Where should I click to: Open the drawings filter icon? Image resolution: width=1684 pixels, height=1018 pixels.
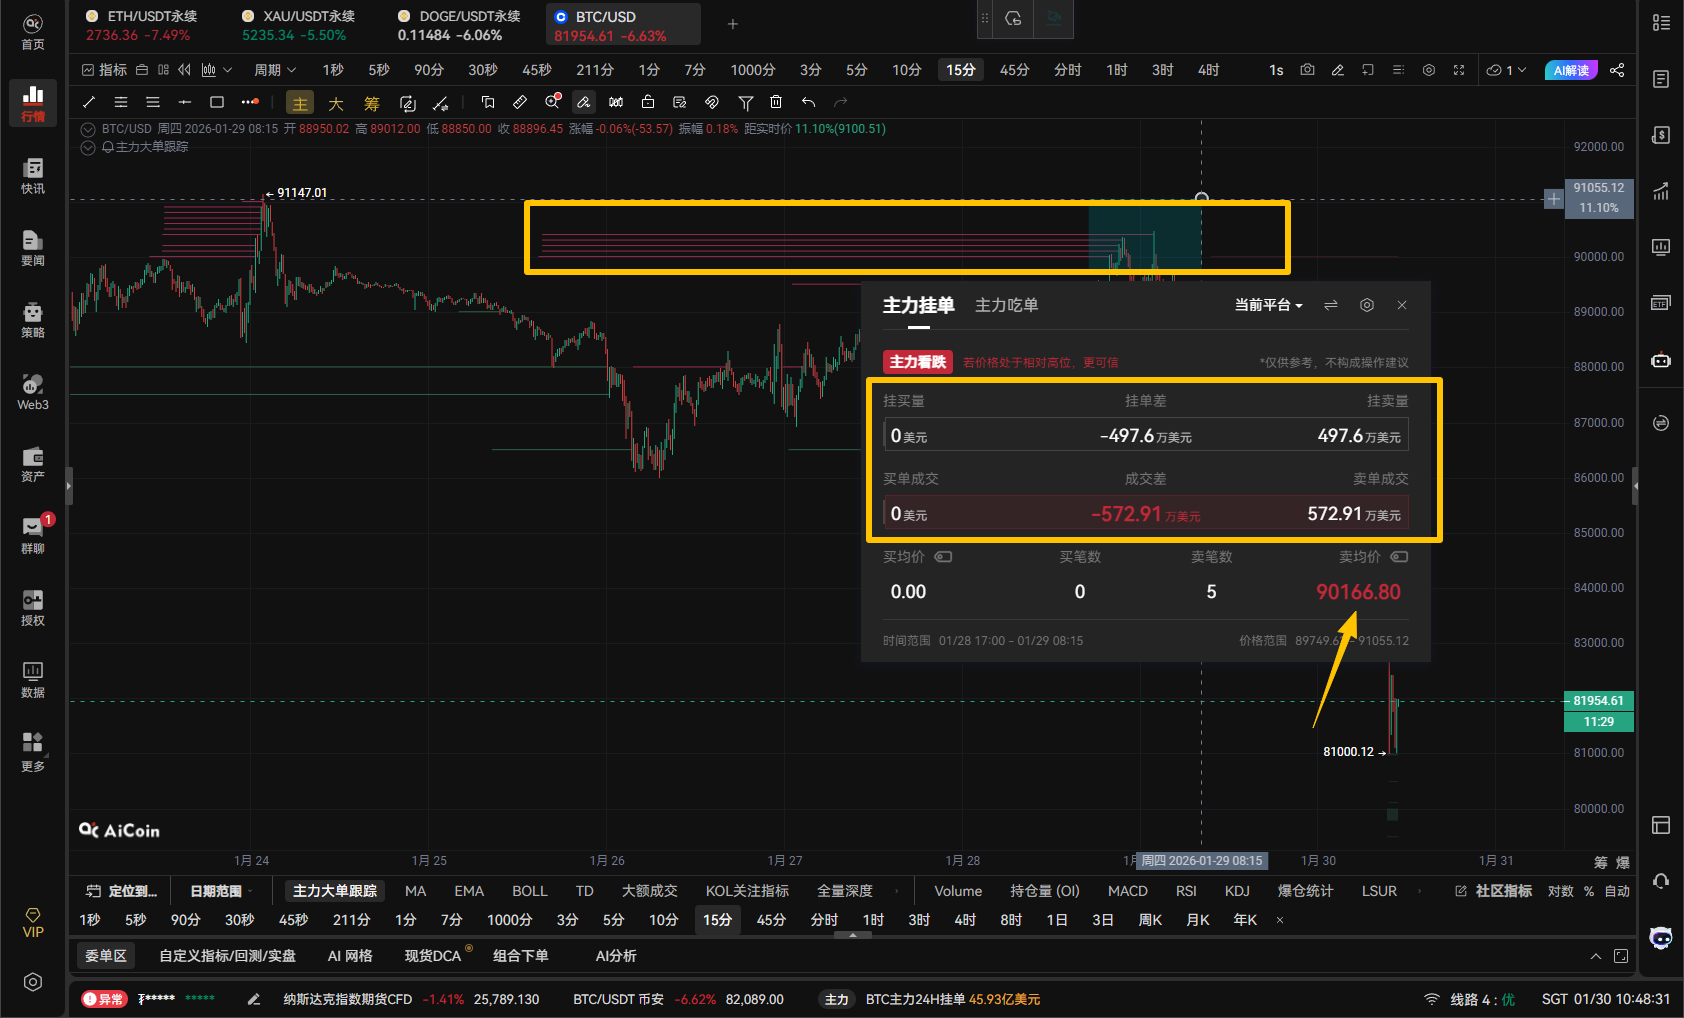pyautogui.click(x=746, y=102)
